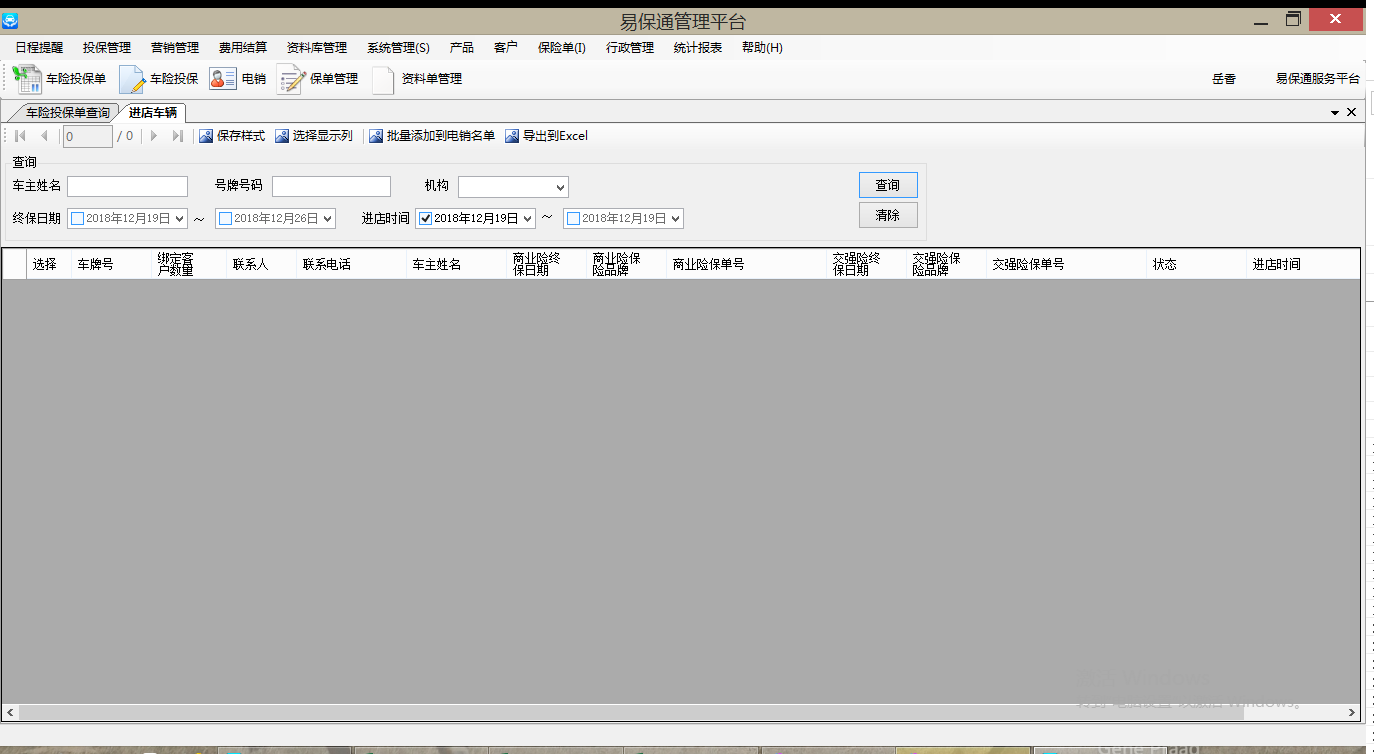
Task: Click the 查询 search button
Action: (888, 185)
